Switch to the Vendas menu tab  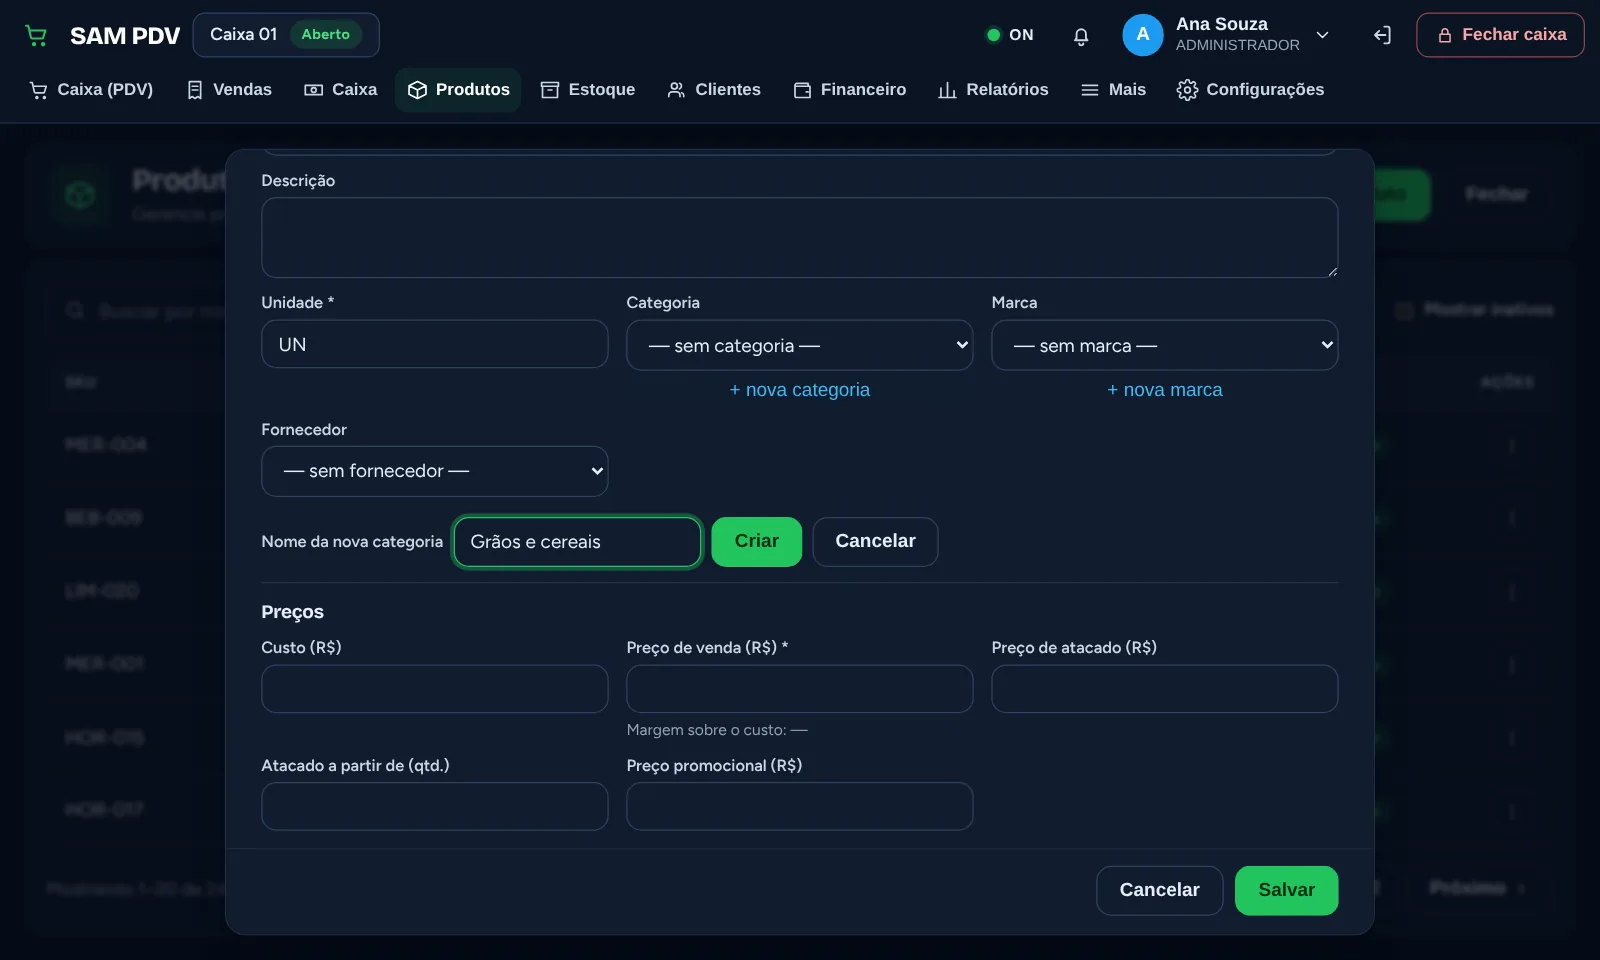(229, 90)
